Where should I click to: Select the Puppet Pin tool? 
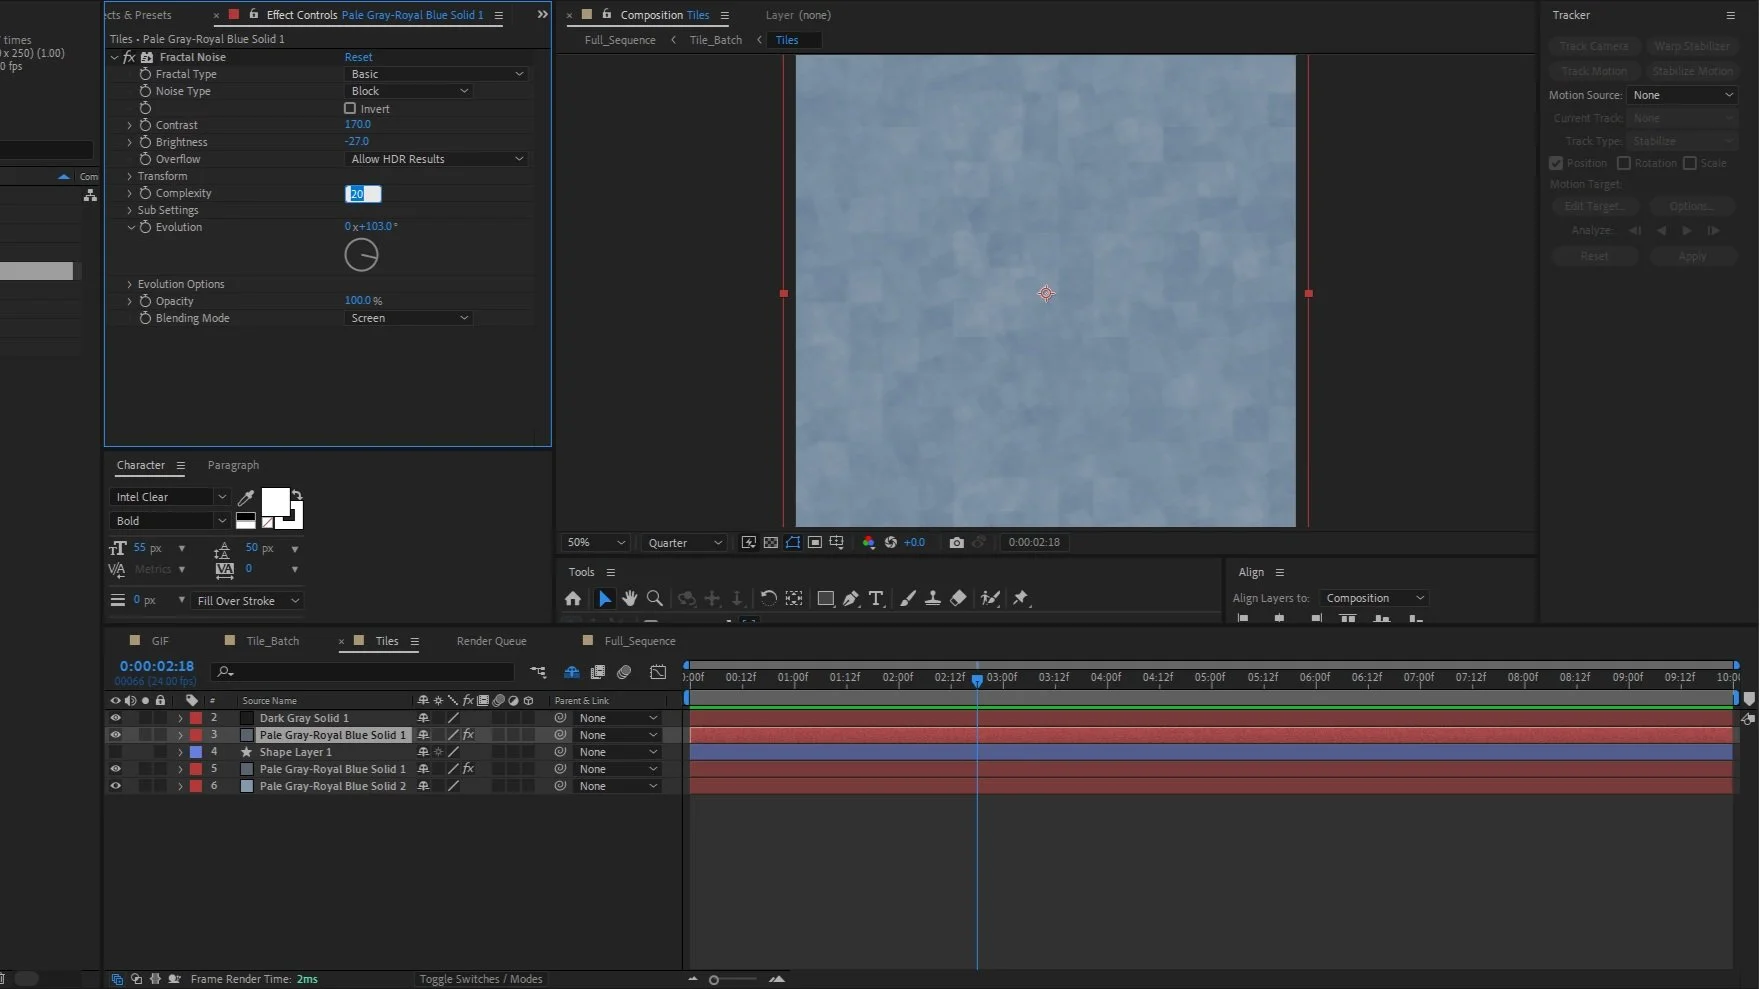pyautogui.click(x=1021, y=598)
